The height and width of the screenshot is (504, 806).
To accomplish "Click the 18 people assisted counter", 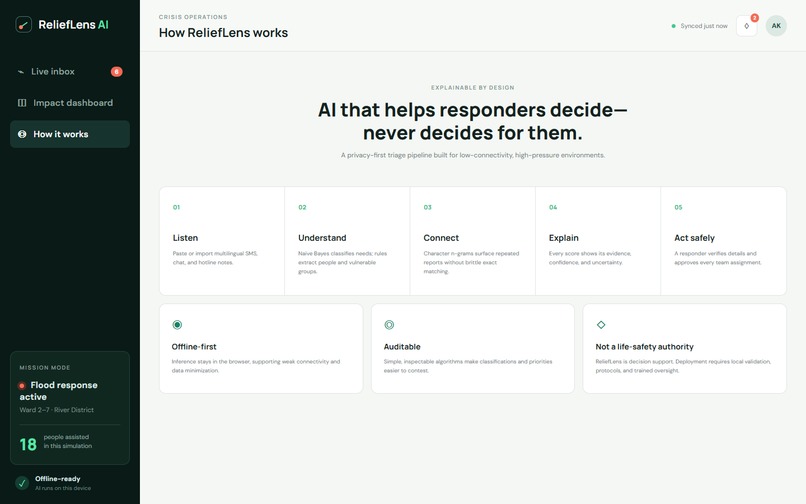I will (56, 444).
